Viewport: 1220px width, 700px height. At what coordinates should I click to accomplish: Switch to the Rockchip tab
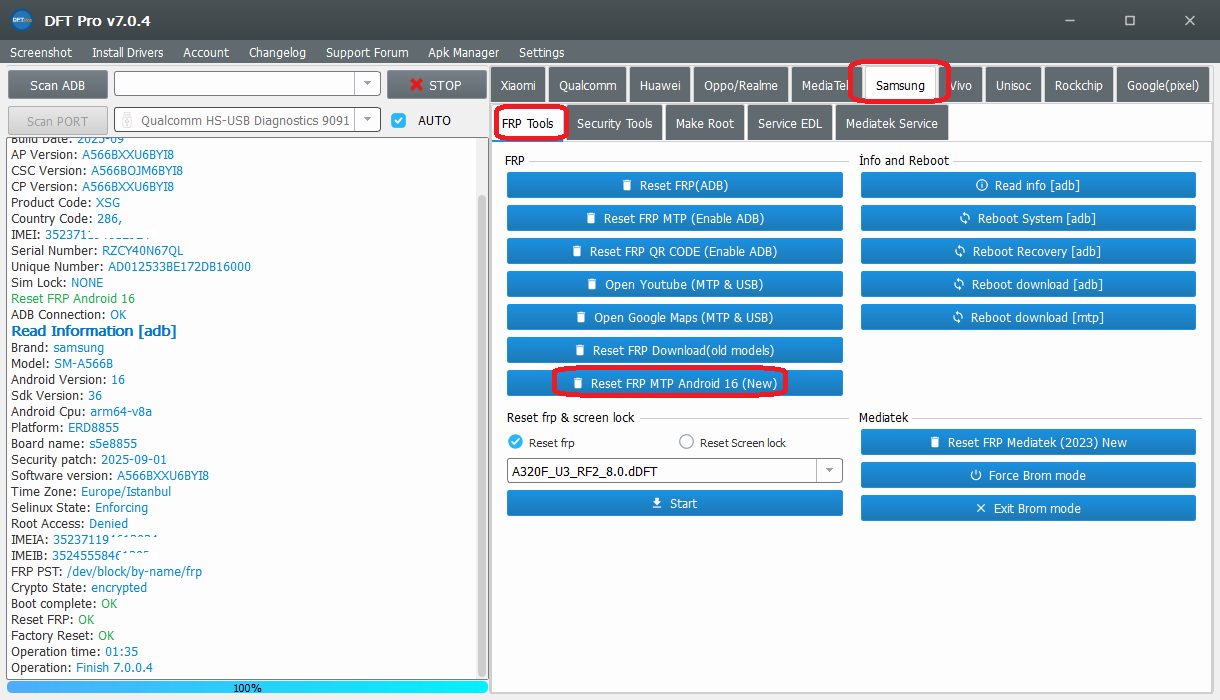pyautogui.click(x=1078, y=85)
